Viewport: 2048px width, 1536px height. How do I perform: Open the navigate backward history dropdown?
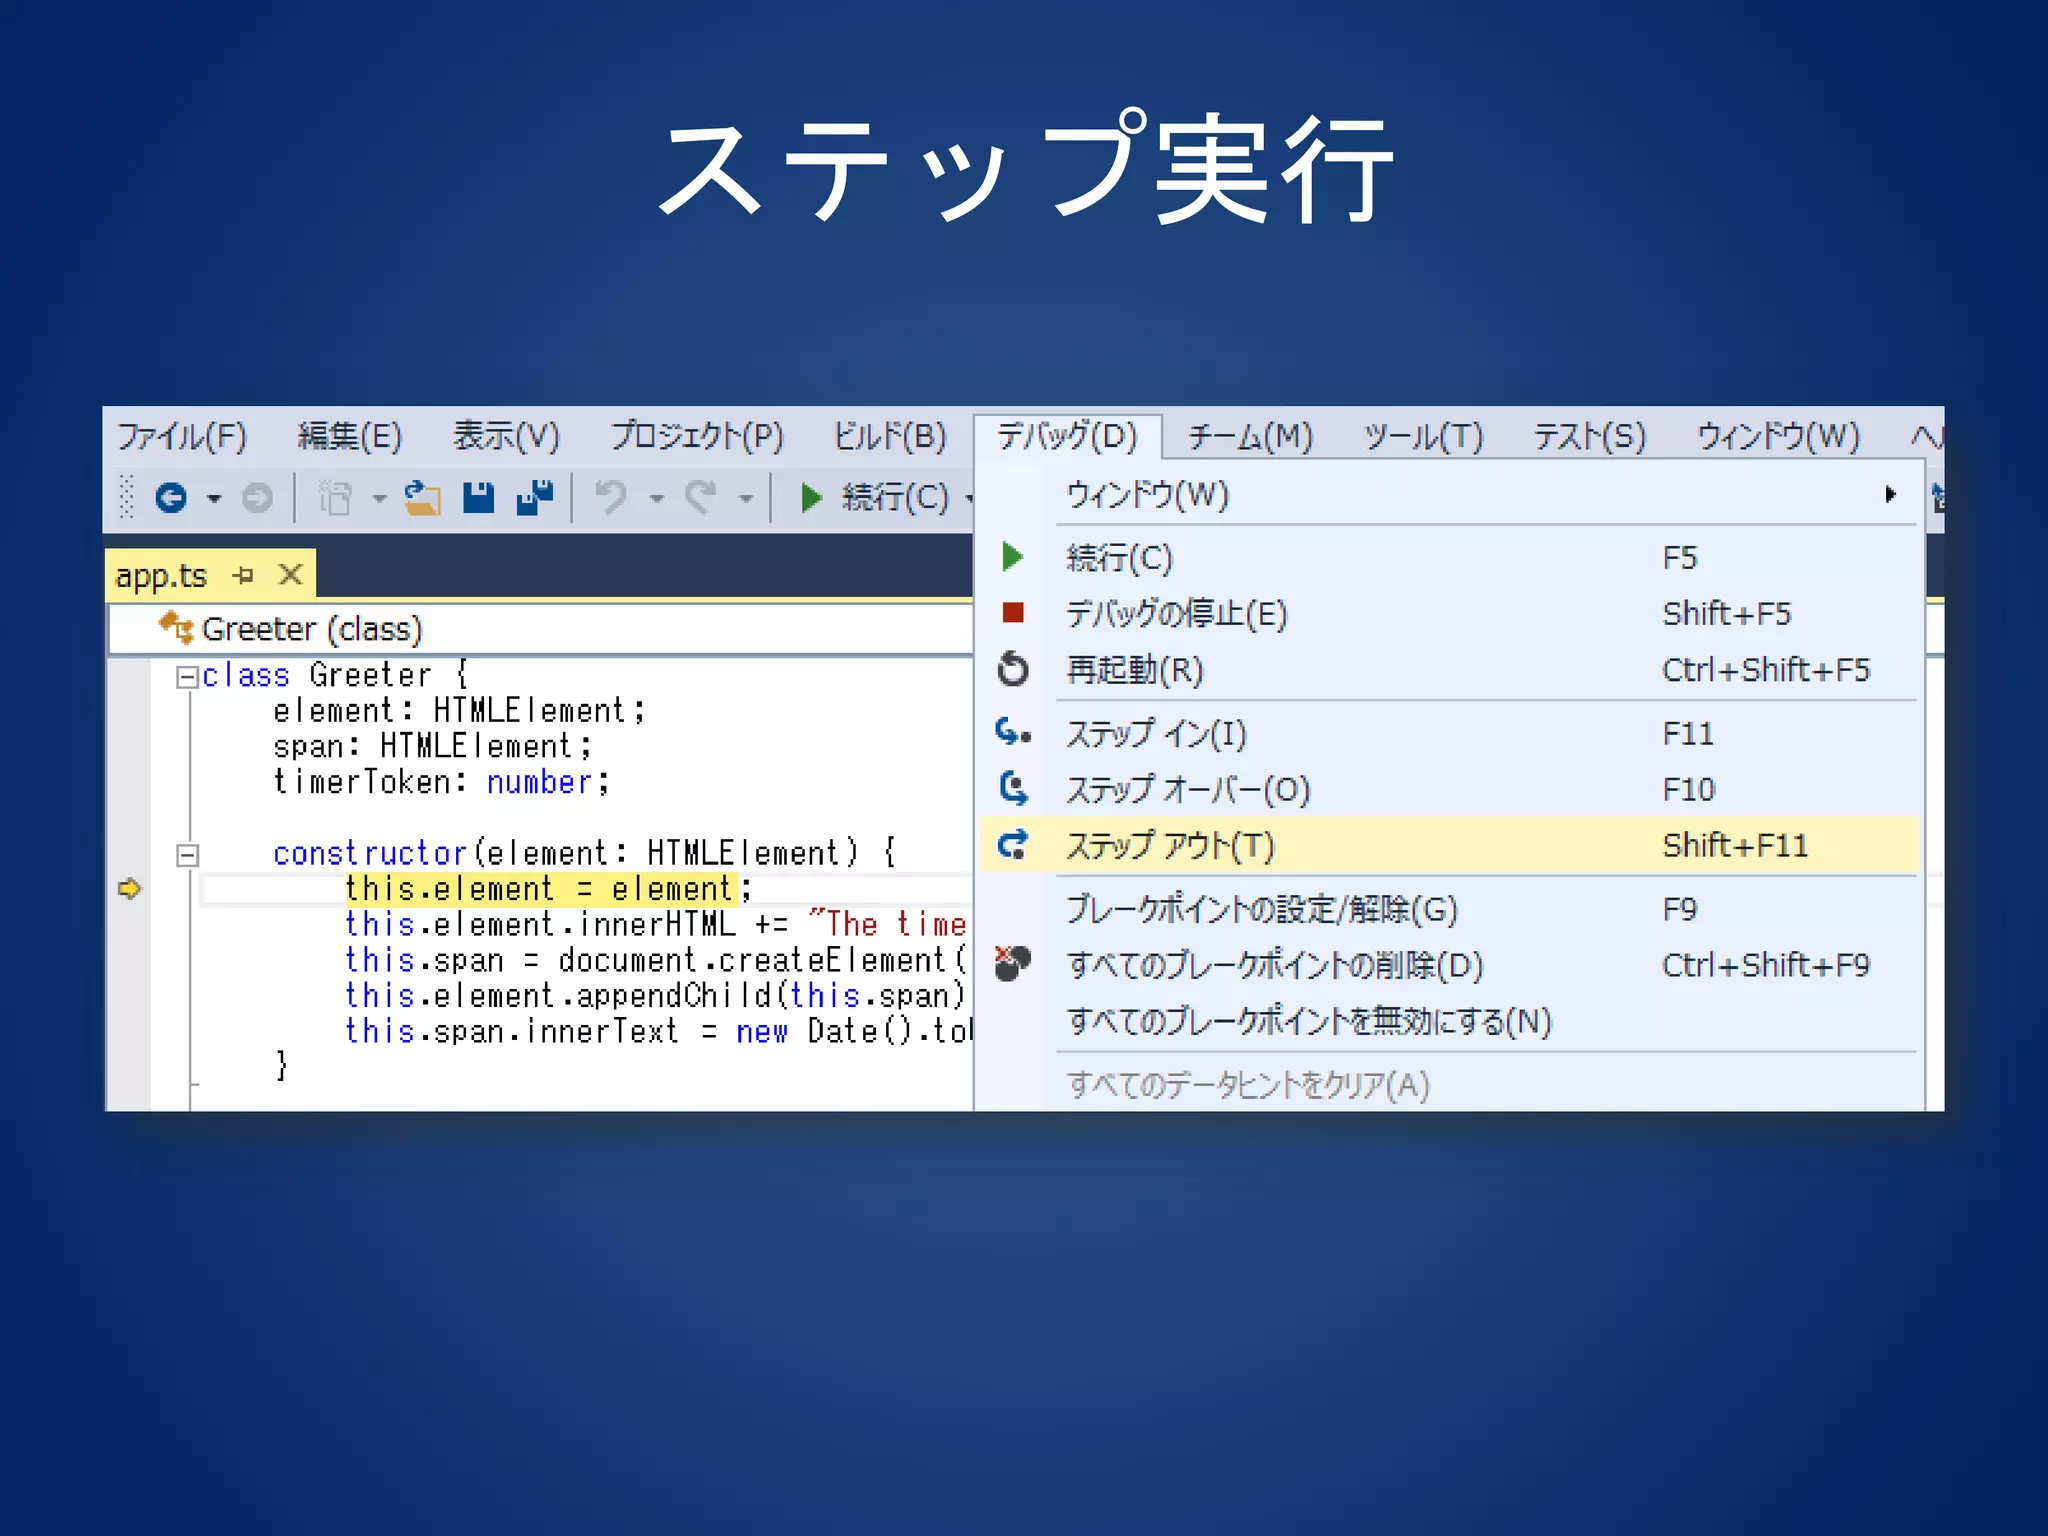click(x=213, y=498)
